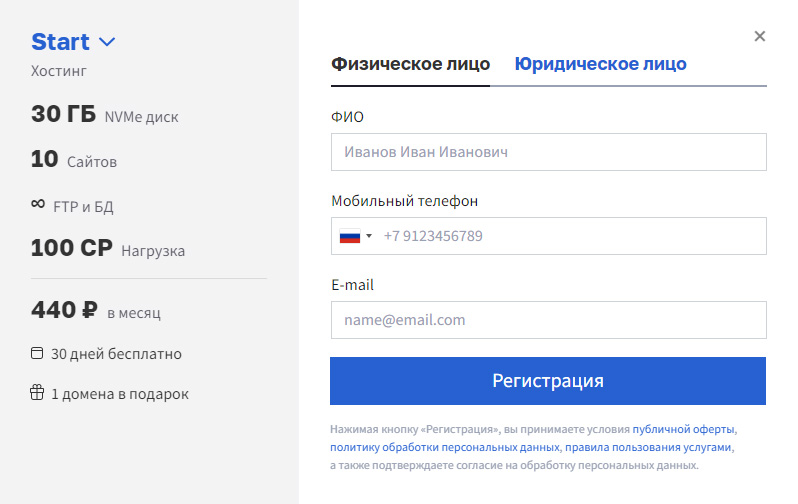Click the 30 ГБ NVMe диск text
Image resolution: width=798 pixels, height=504 pixels.
pyautogui.click(x=104, y=114)
